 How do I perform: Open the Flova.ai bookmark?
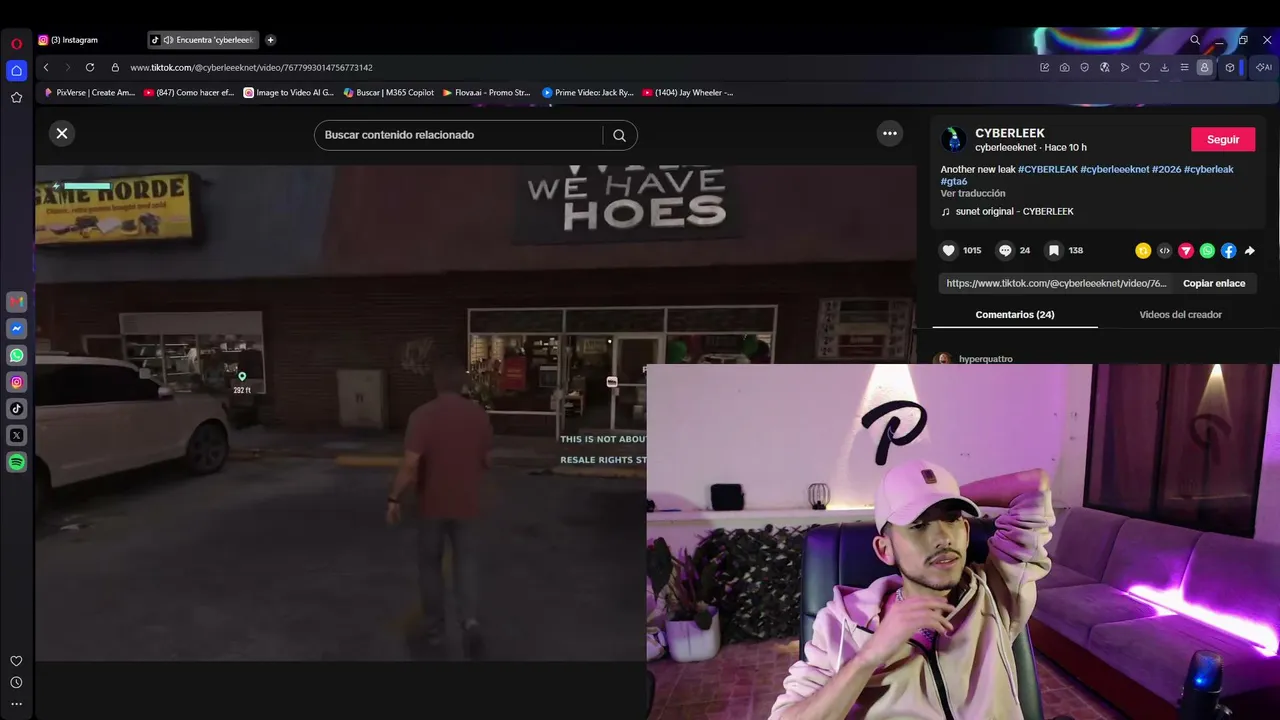[486, 93]
